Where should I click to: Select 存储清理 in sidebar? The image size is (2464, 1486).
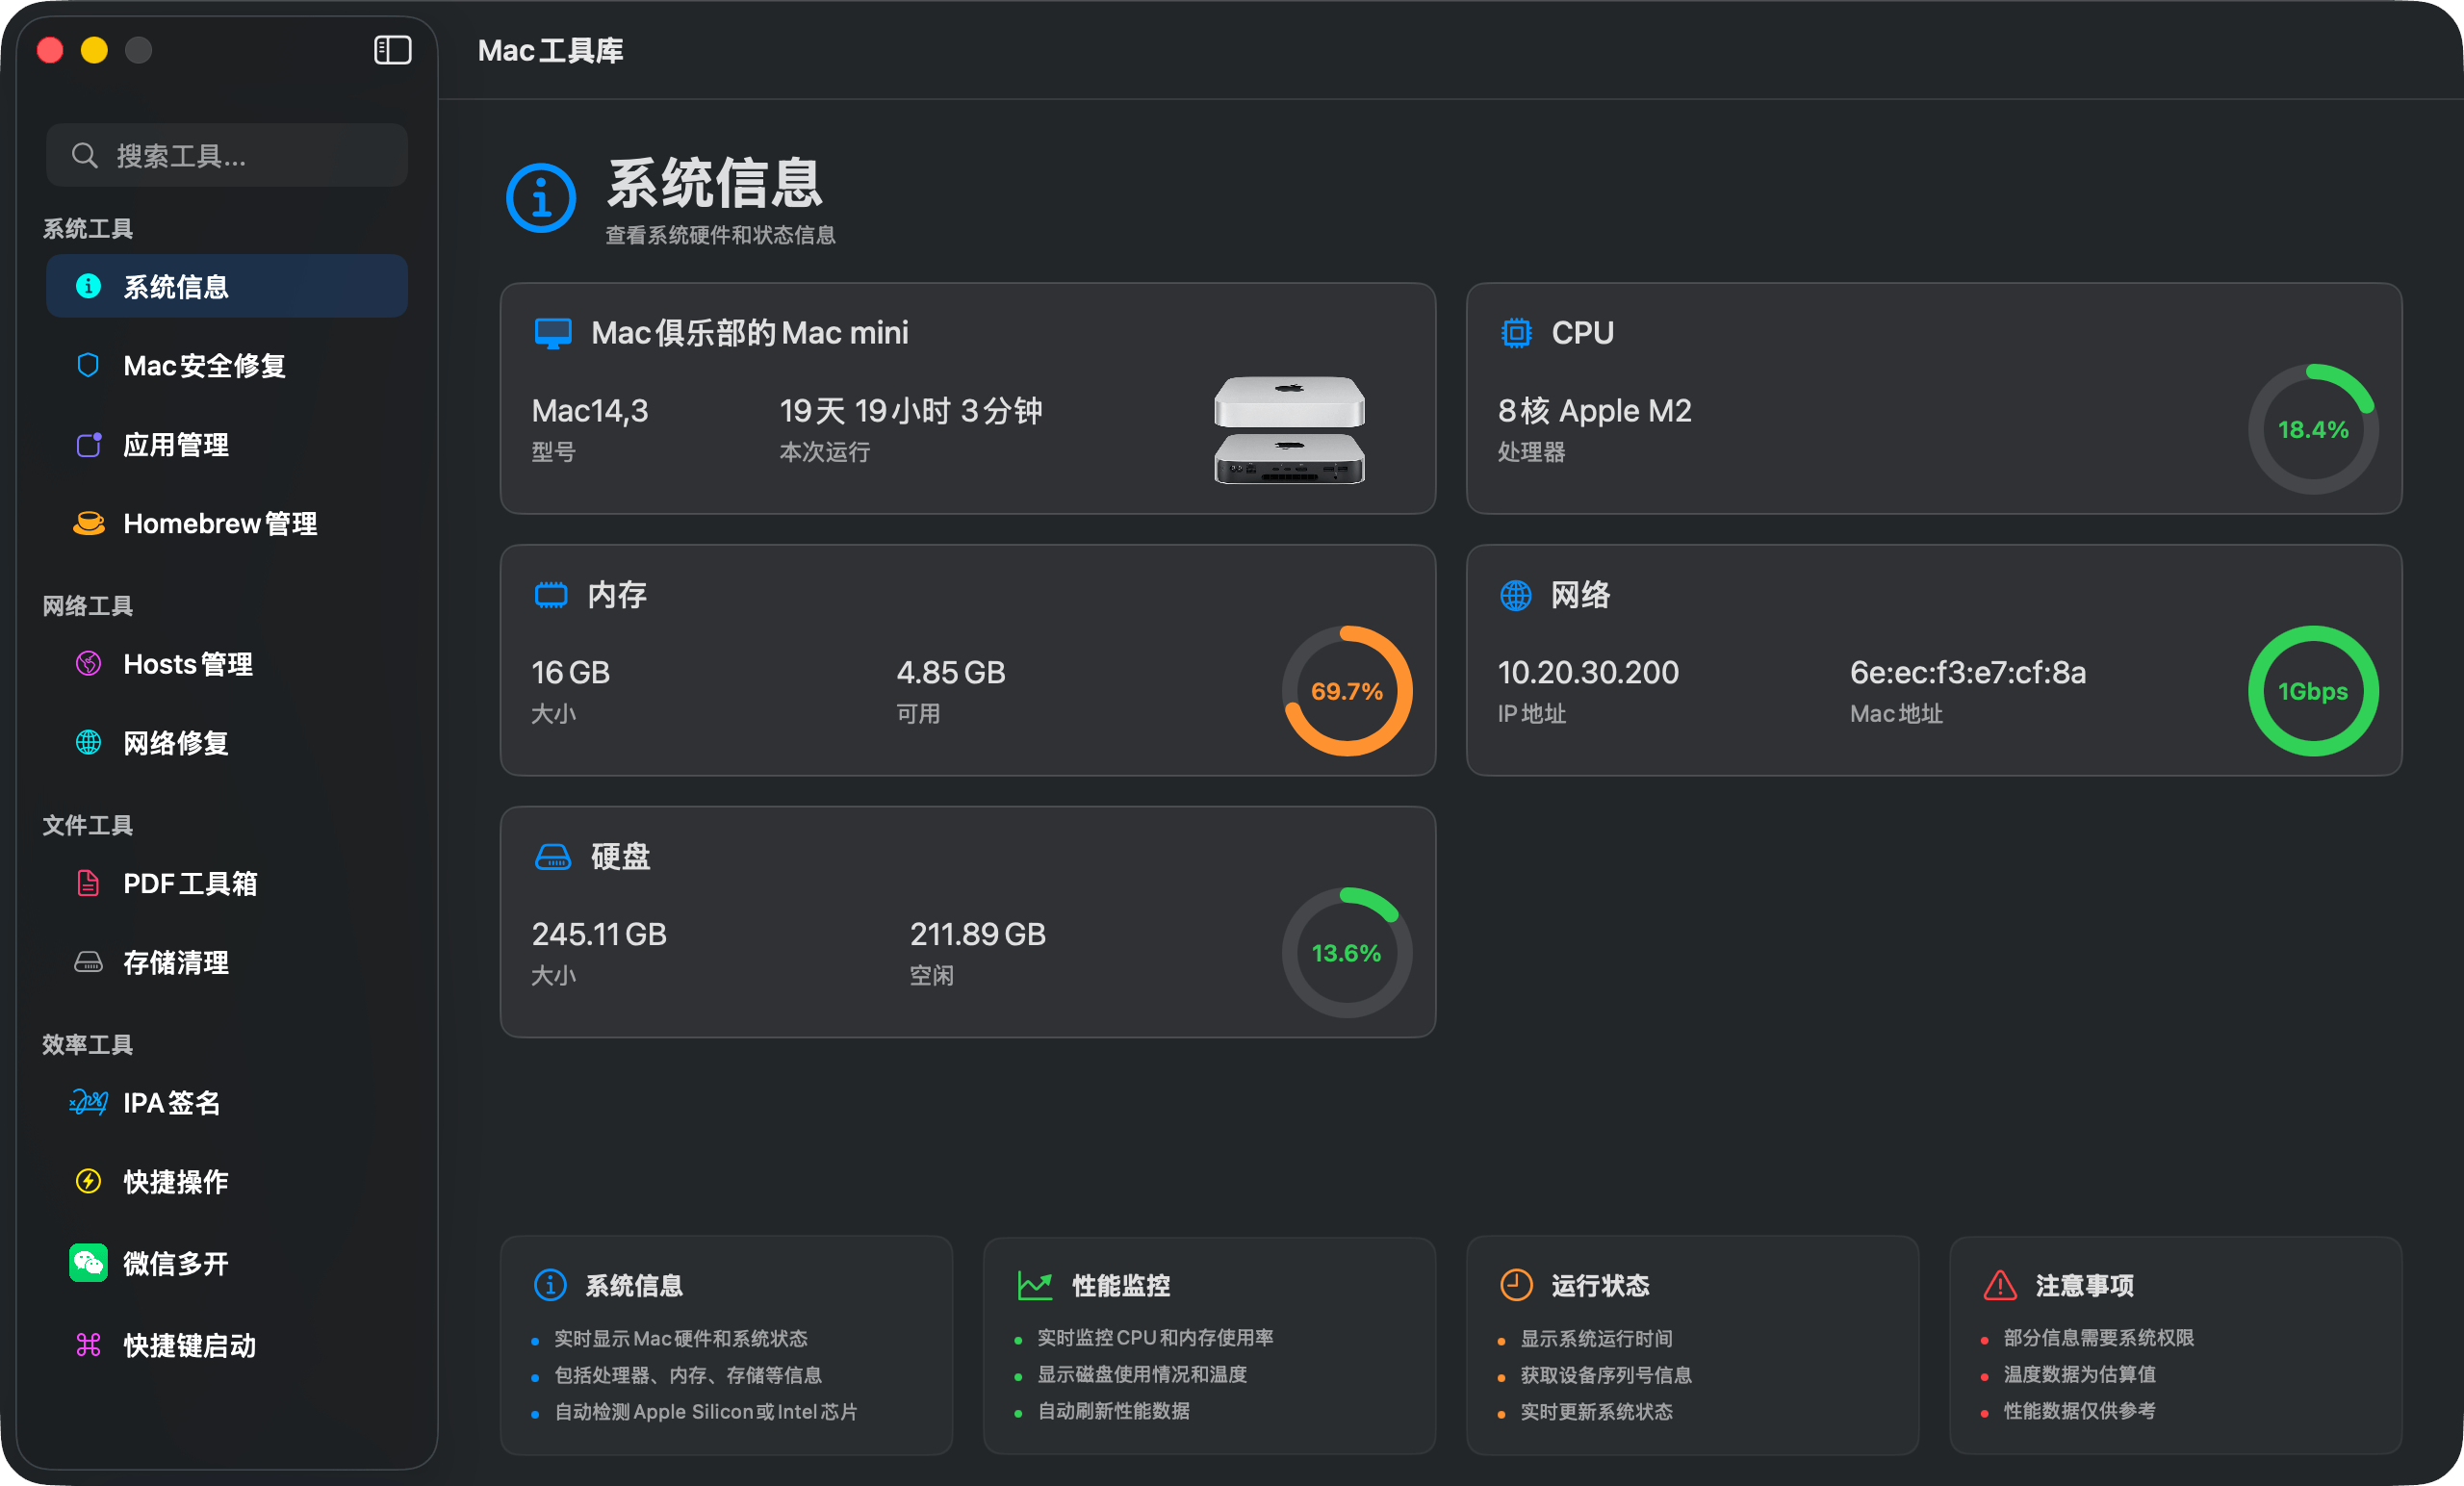tap(175, 962)
